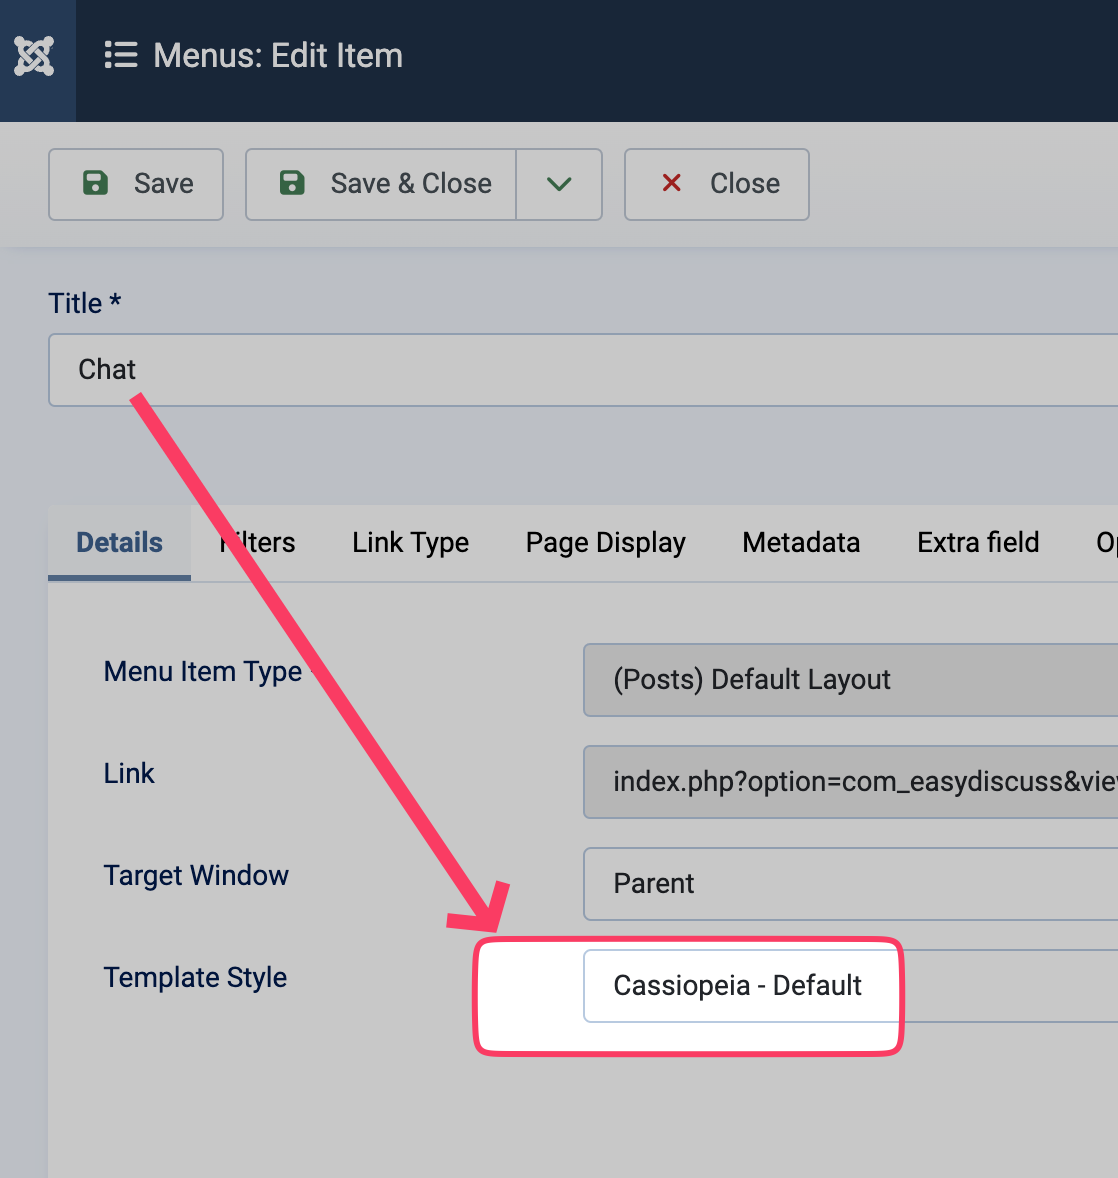
Task: Open the Page Display tab
Action: point(605,543)
